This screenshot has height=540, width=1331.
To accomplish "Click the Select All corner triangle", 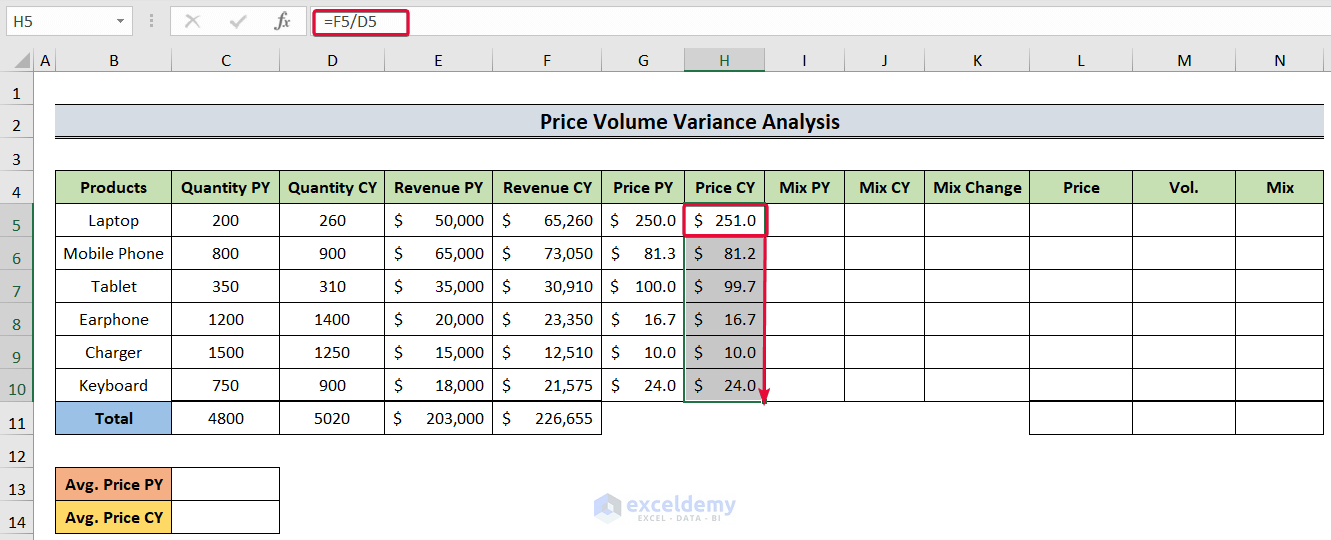I will click(22, 62).
